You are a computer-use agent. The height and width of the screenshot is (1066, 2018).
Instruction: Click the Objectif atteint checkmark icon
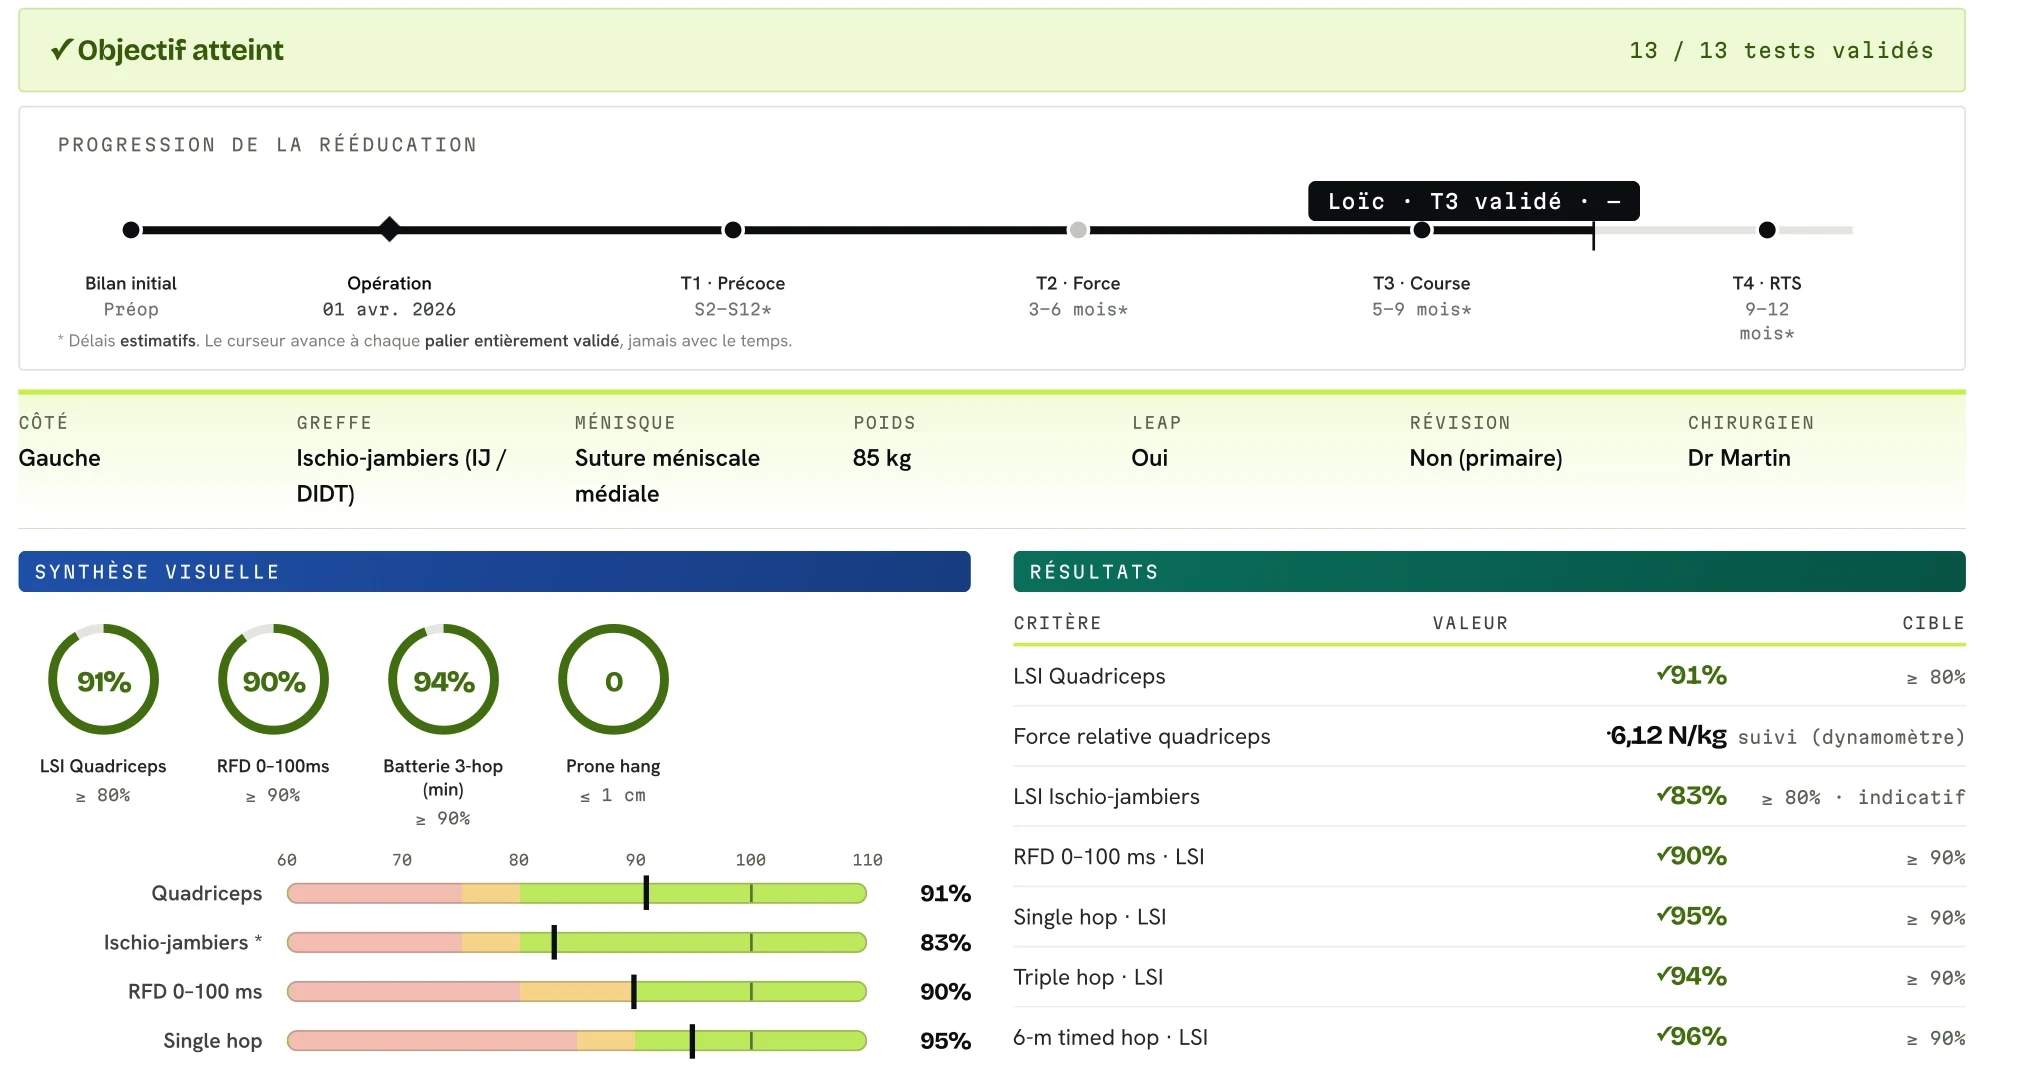tap(61, 49)
